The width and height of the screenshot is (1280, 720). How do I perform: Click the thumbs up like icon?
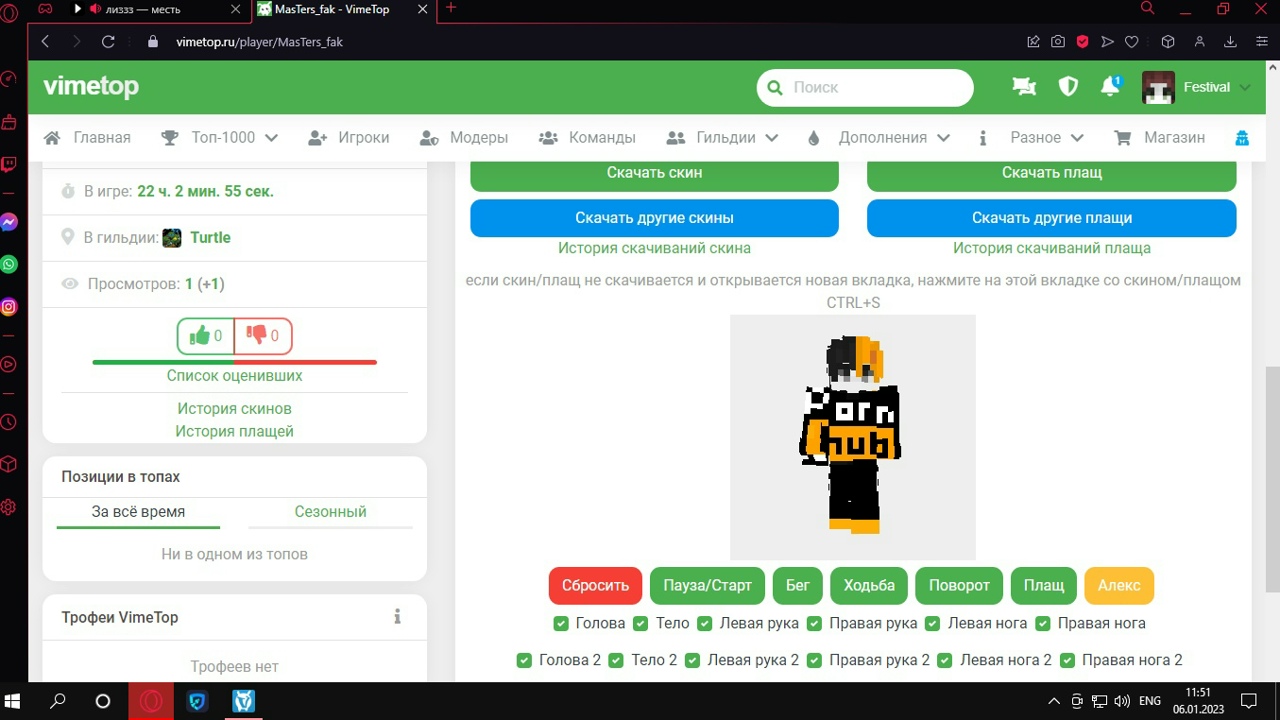tap(199, 336)
